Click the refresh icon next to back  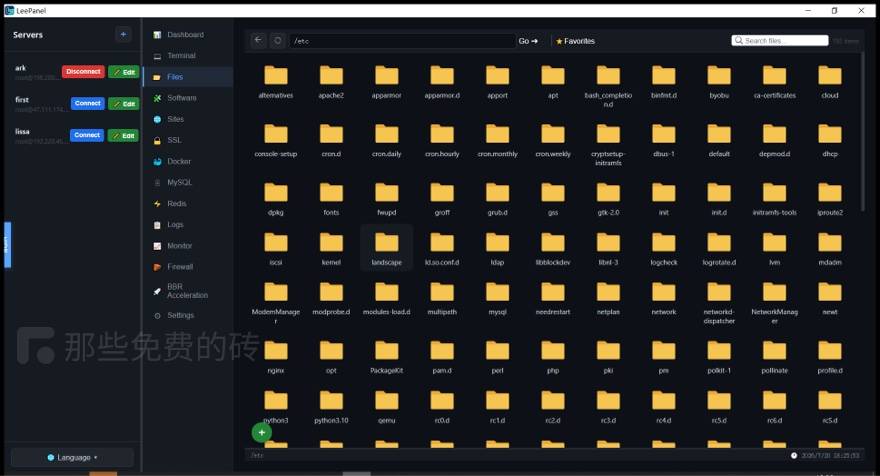(x=277, y=40)
